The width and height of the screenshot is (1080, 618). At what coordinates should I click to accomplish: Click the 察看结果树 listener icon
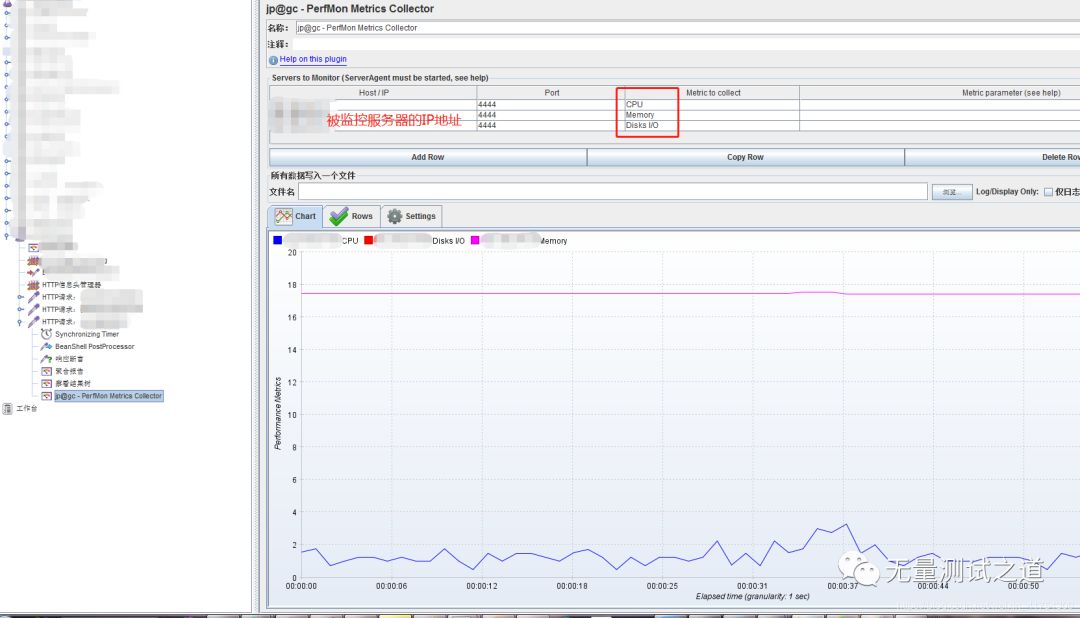[x=46, y=383]
